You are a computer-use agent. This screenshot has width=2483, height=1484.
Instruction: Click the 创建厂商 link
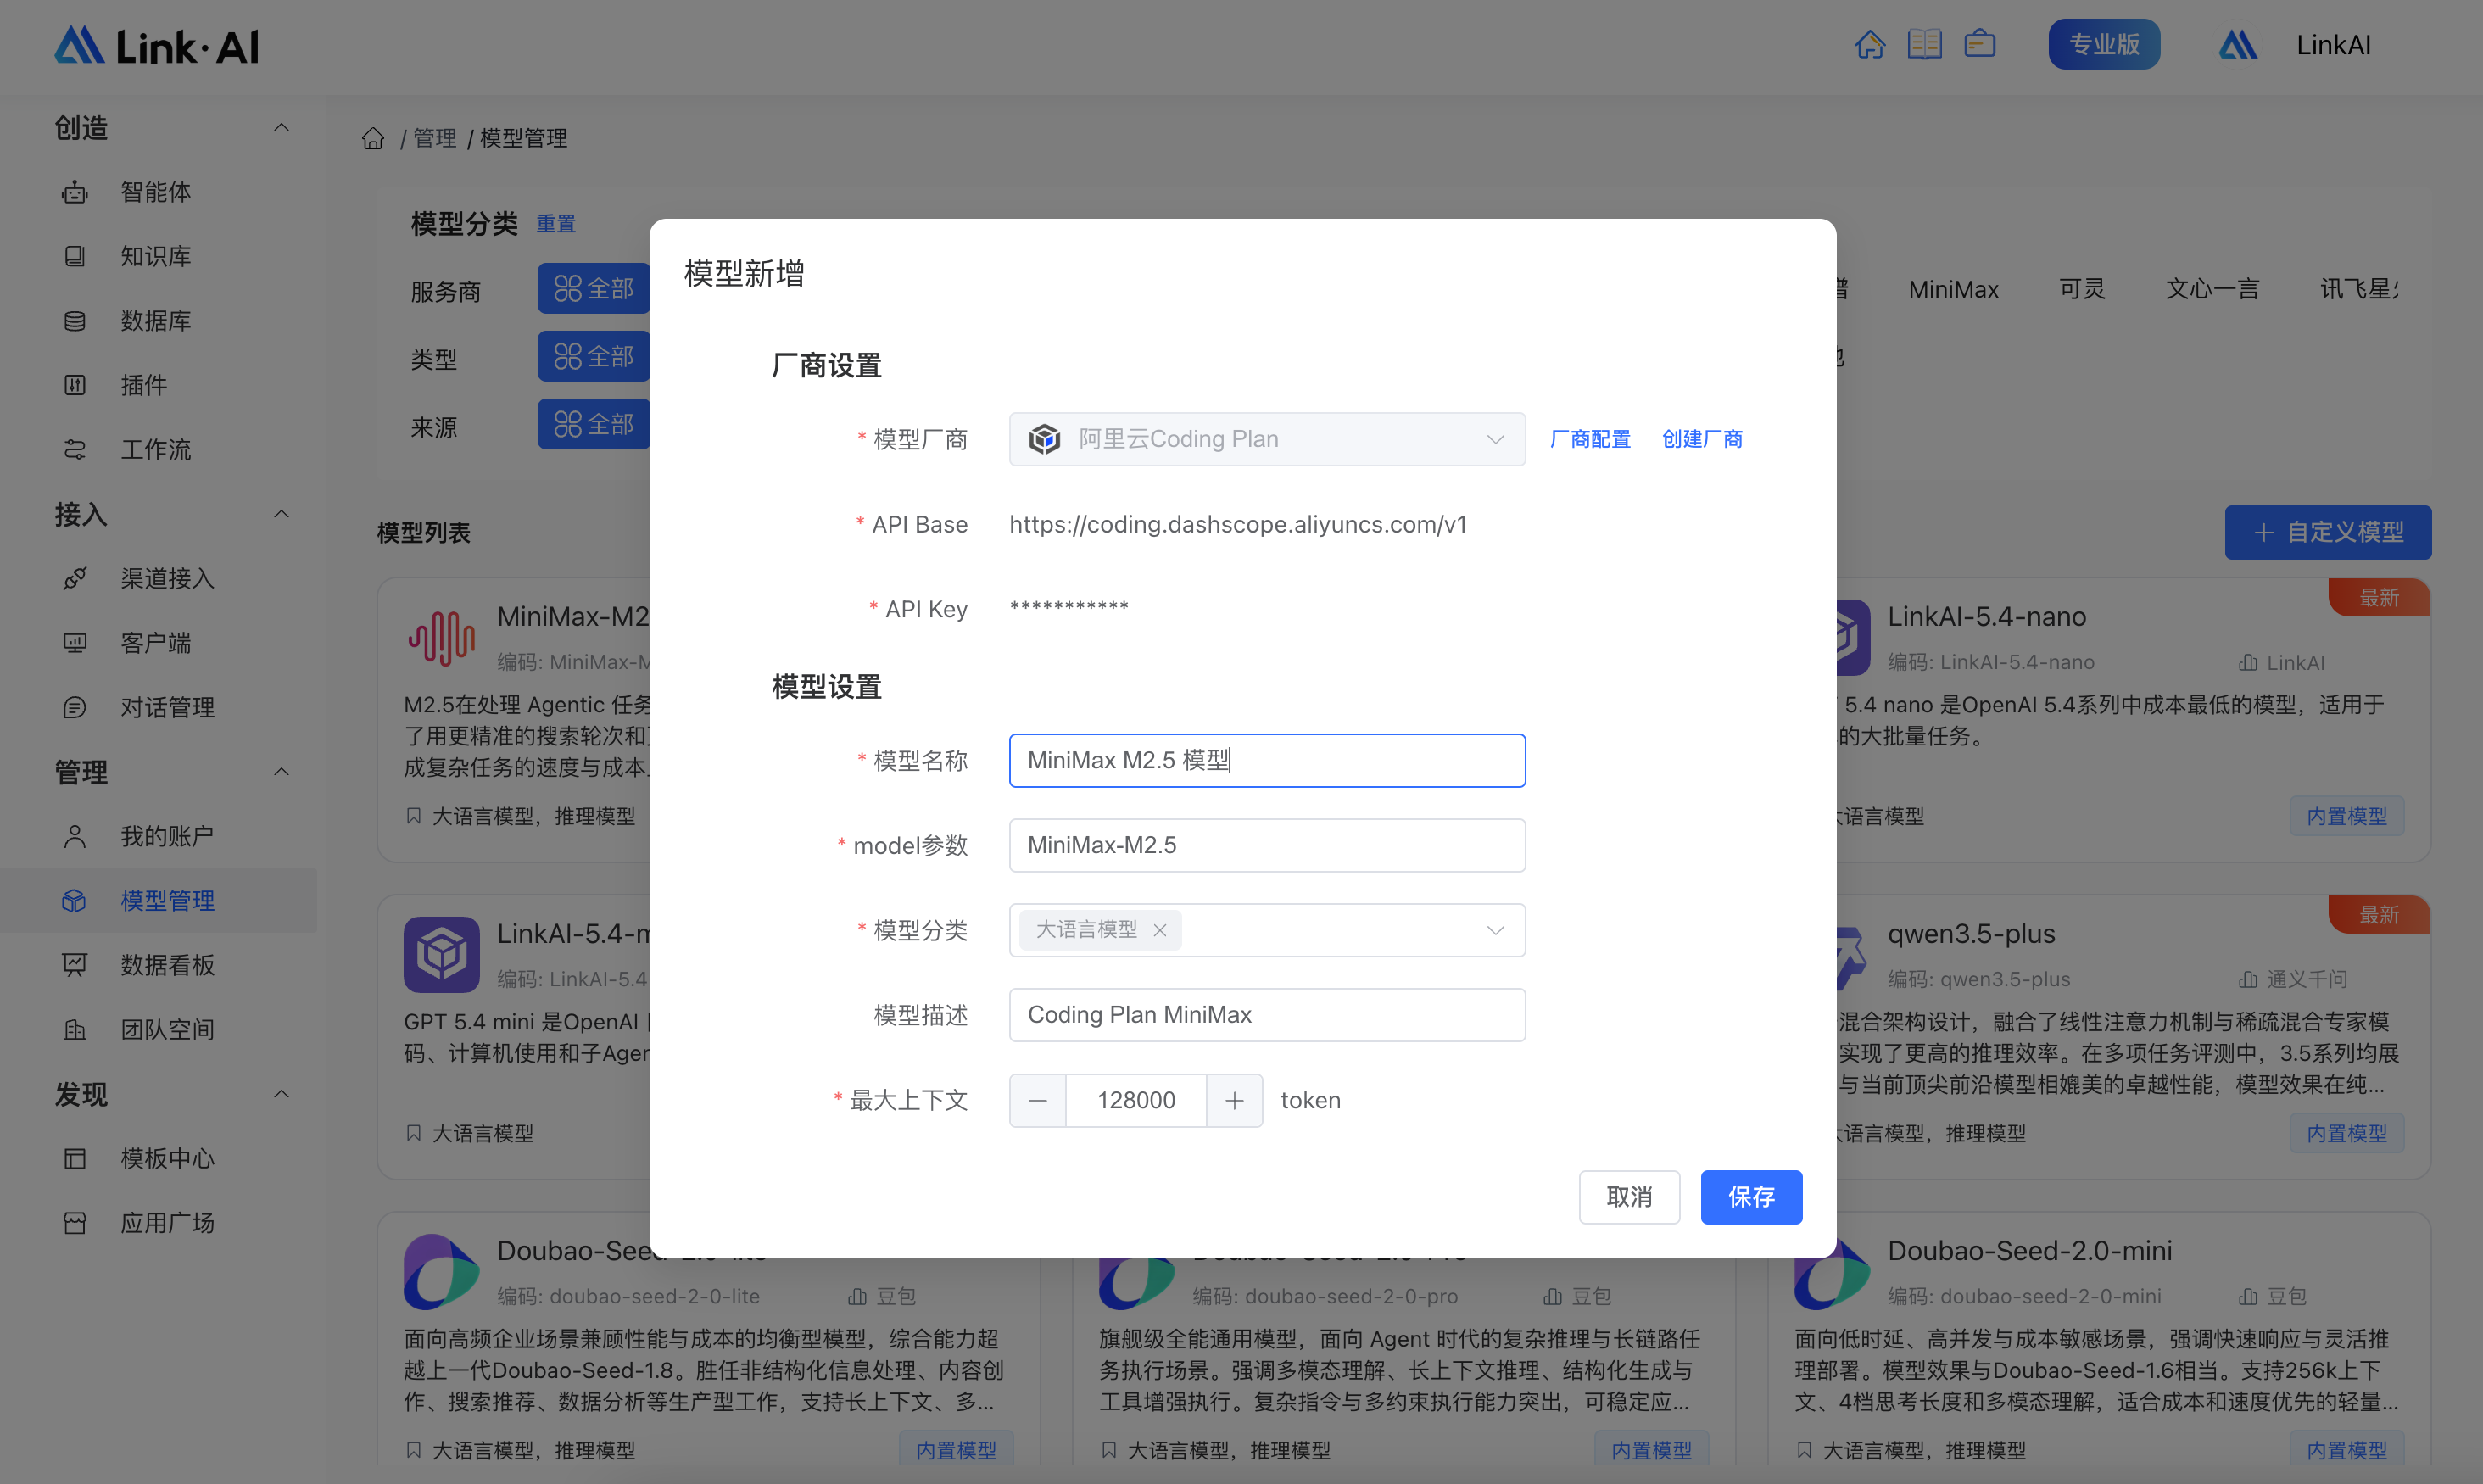tap(1701, 439)
